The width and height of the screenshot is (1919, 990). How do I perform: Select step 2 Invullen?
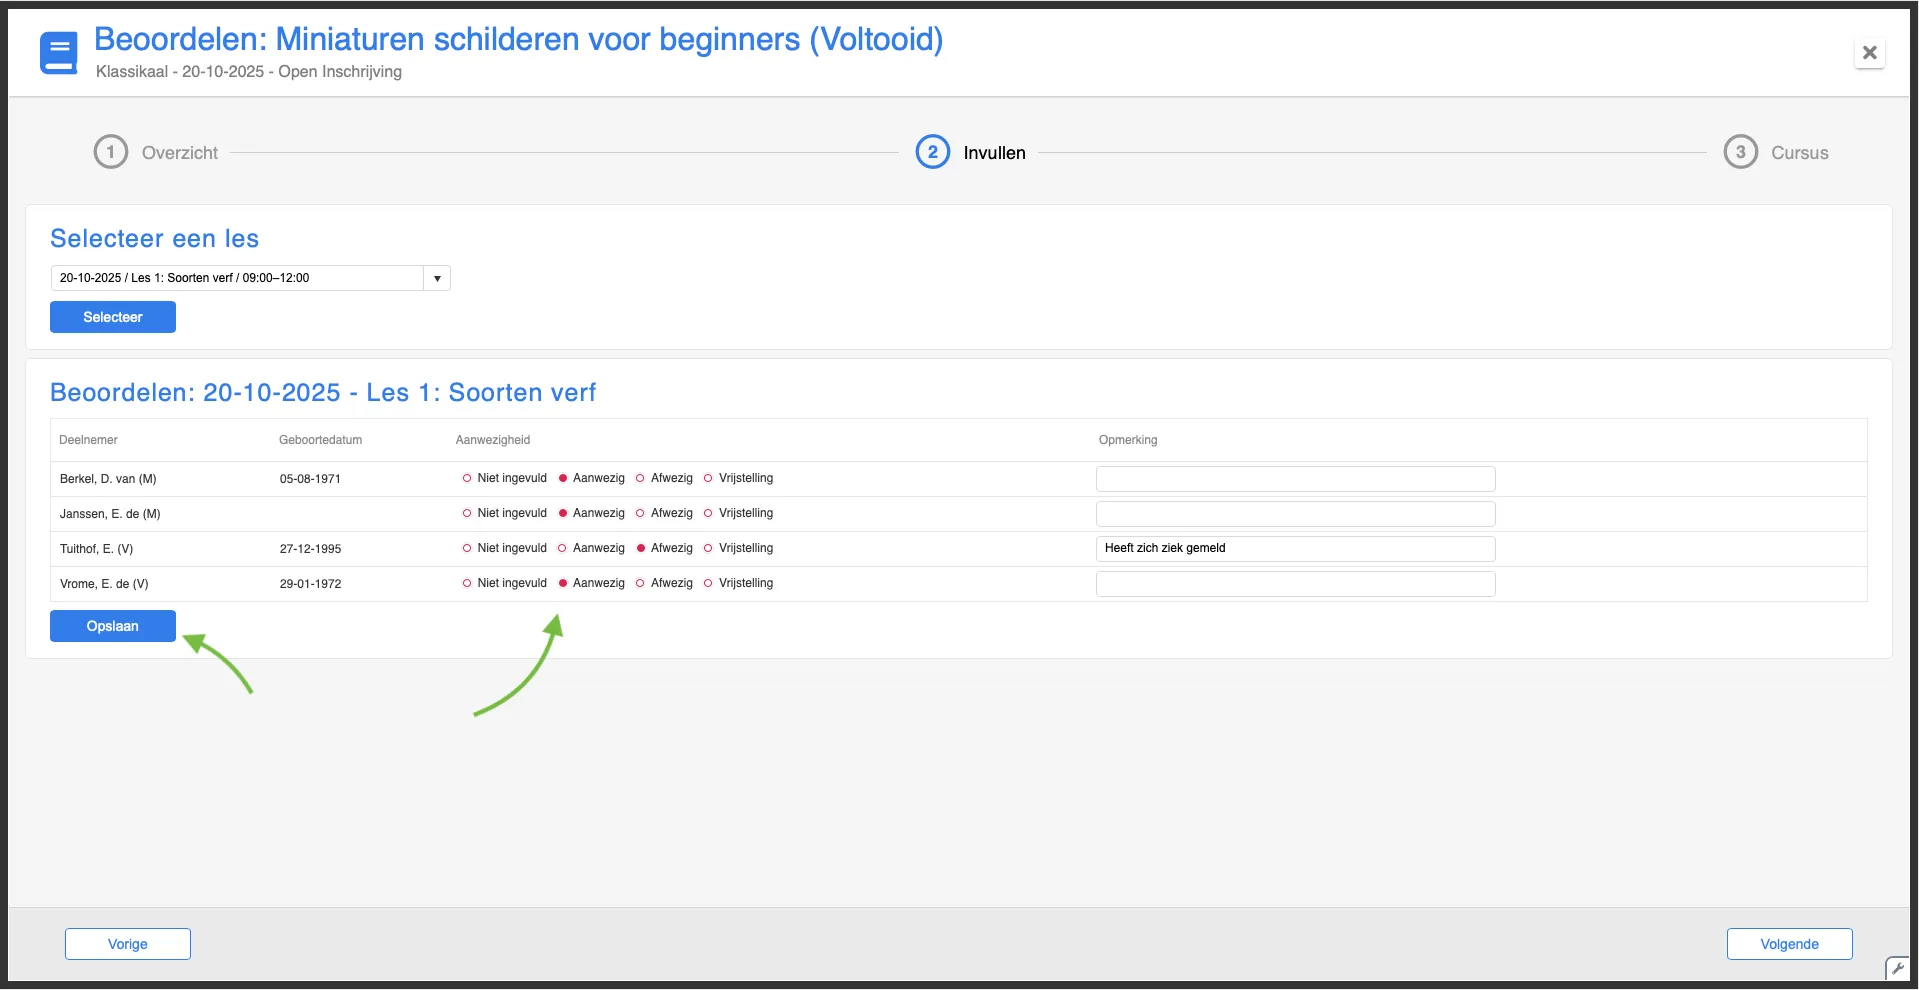point(971,152)
